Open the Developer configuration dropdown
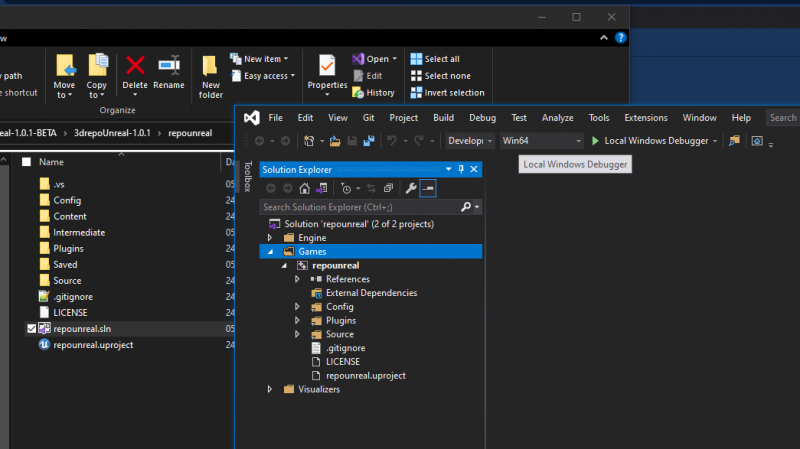Screen dimensions: 800x449 tap(469, 141)
